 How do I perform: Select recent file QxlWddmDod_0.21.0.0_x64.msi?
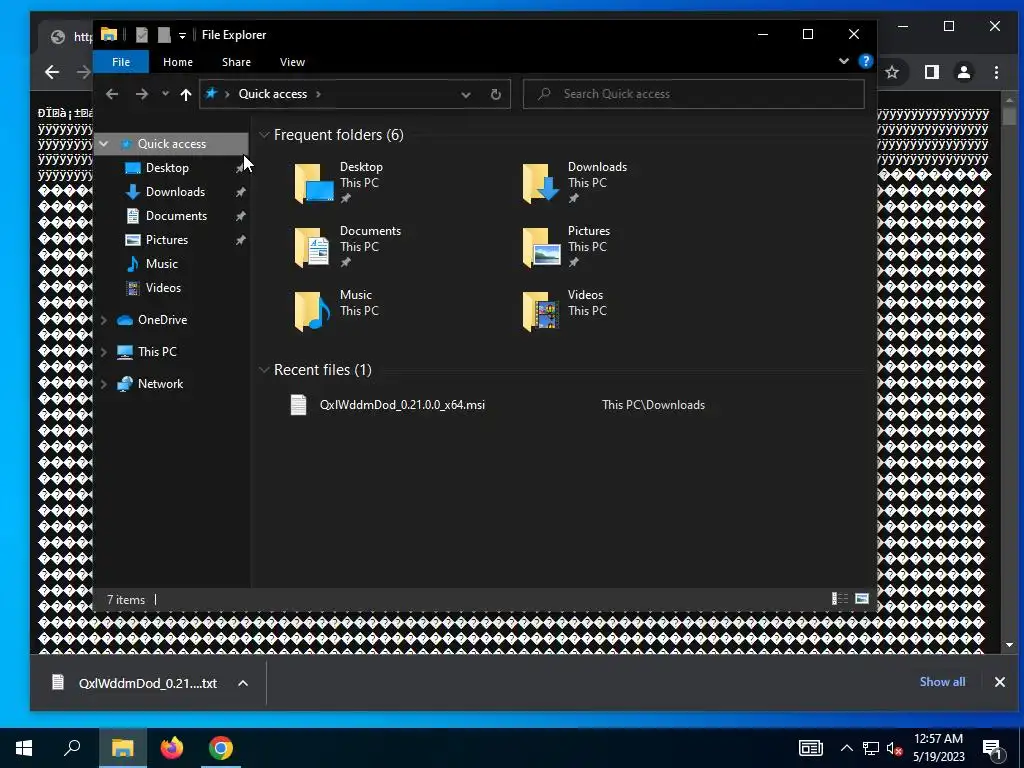click(402, 405)
